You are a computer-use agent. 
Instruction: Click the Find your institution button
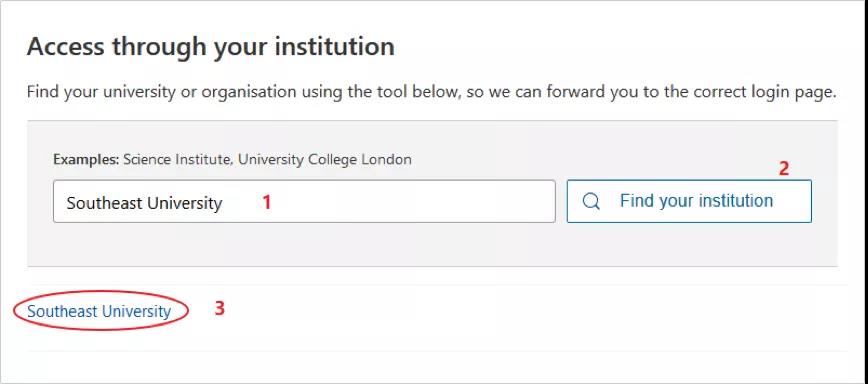689,201
